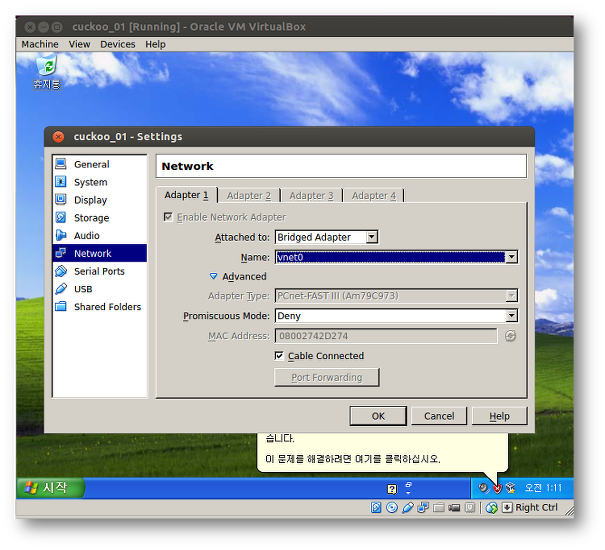This screenshot has height=550, width=605.
Task: Click the mouse integration status icon
Action: click(x=492, y=508)
